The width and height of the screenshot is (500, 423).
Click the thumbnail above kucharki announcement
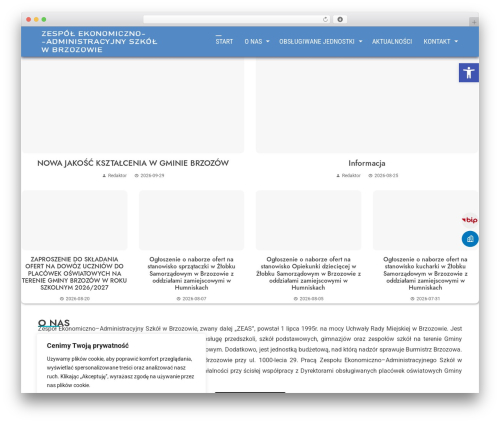tap(426, 220)
